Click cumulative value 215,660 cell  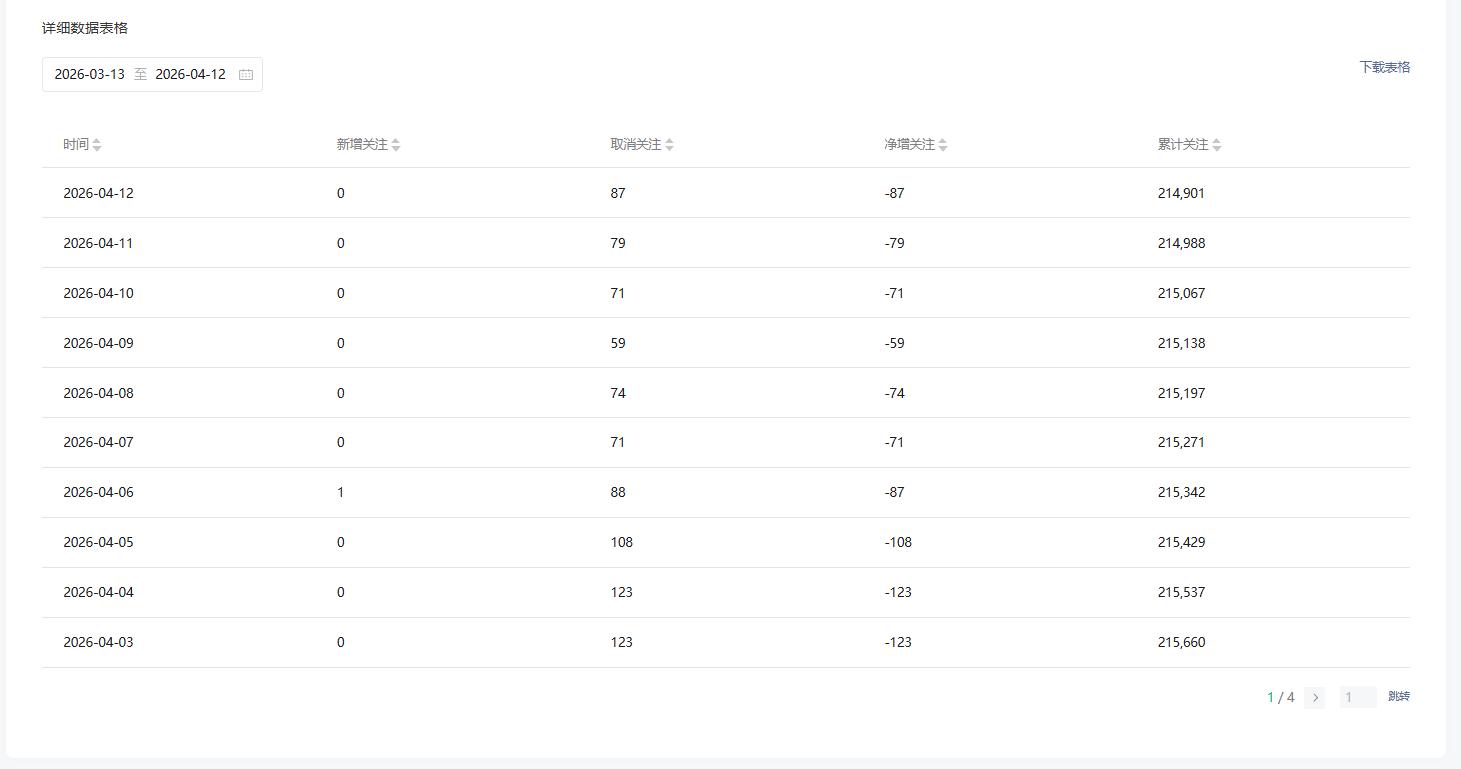click(x=1182, y=643)
